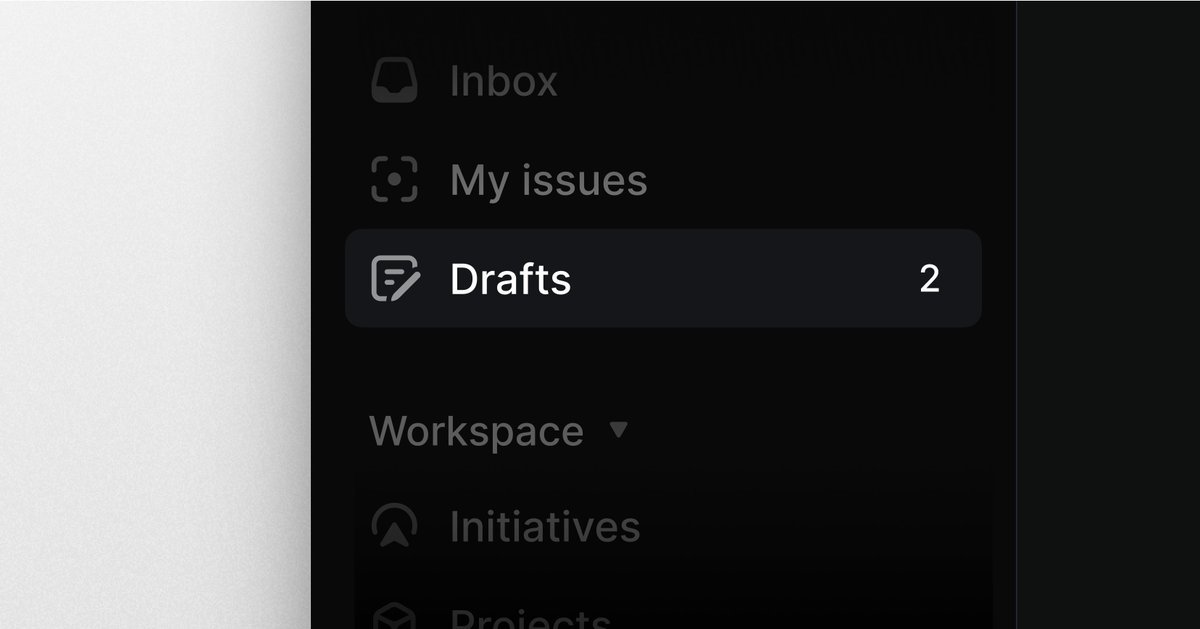Click the Workspace section heading text
The width and height of the screenshot is (1200, 629).
click(476, 431)
